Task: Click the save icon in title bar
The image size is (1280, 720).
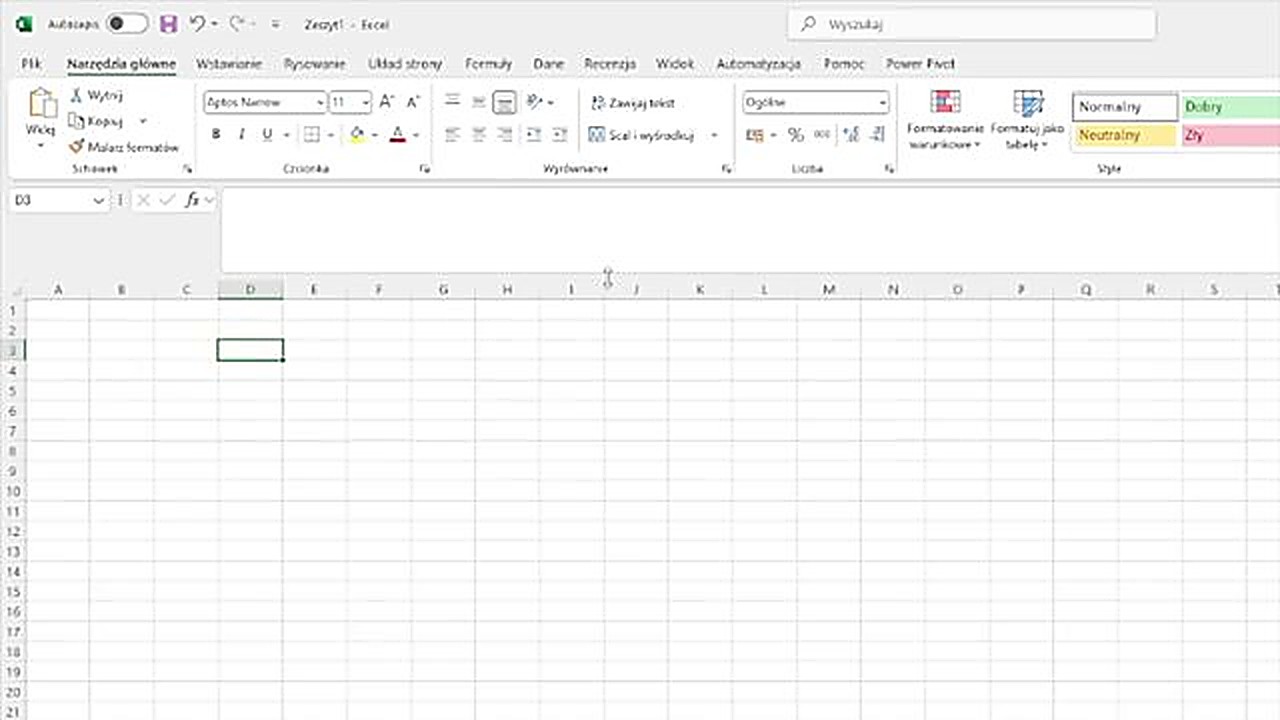Action: (x=168, y=24)
